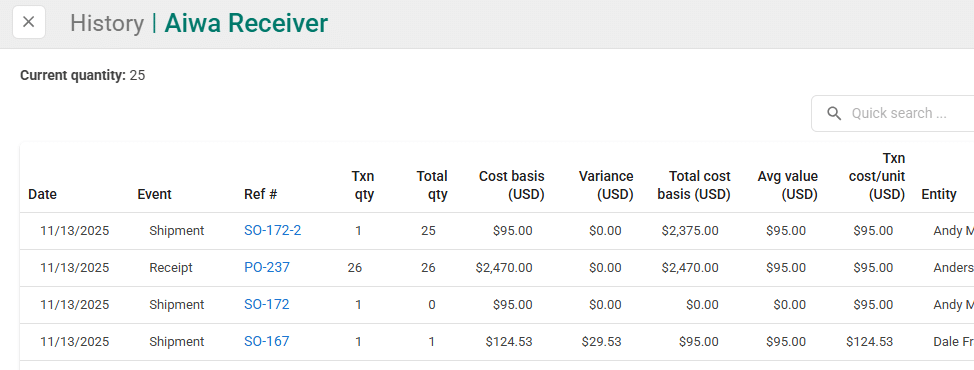The image size is (974, 370).
Task: Close the Aiwa Receiver history panel
Action: [29, 22]
